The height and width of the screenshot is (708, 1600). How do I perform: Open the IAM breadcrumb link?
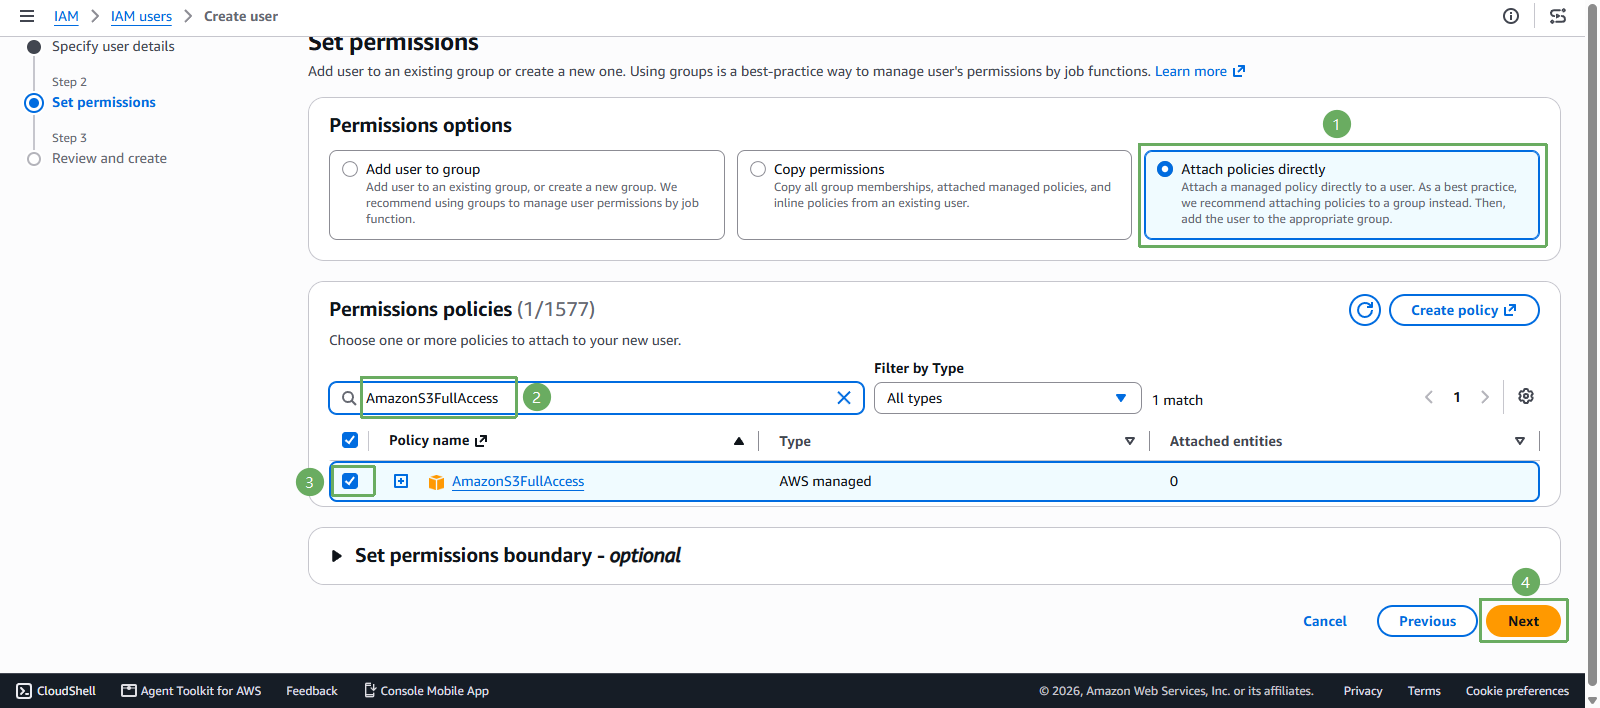(x=66, y=16)
